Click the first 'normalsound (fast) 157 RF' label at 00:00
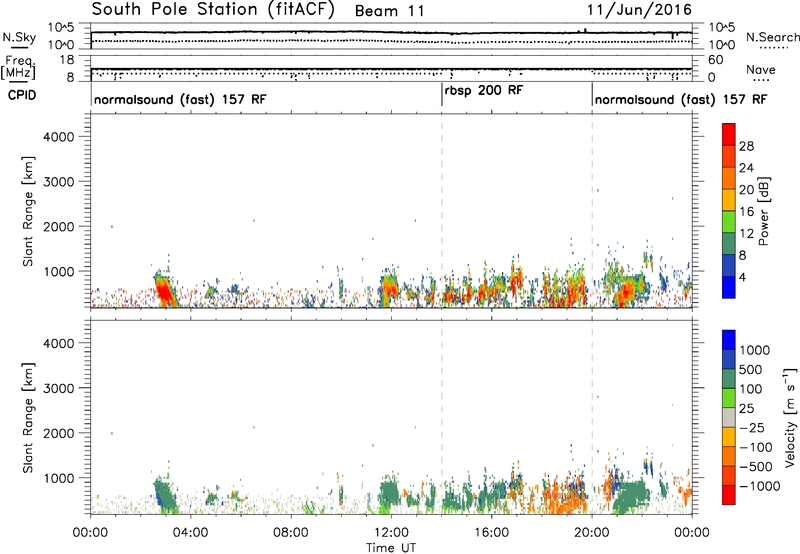 180,99
